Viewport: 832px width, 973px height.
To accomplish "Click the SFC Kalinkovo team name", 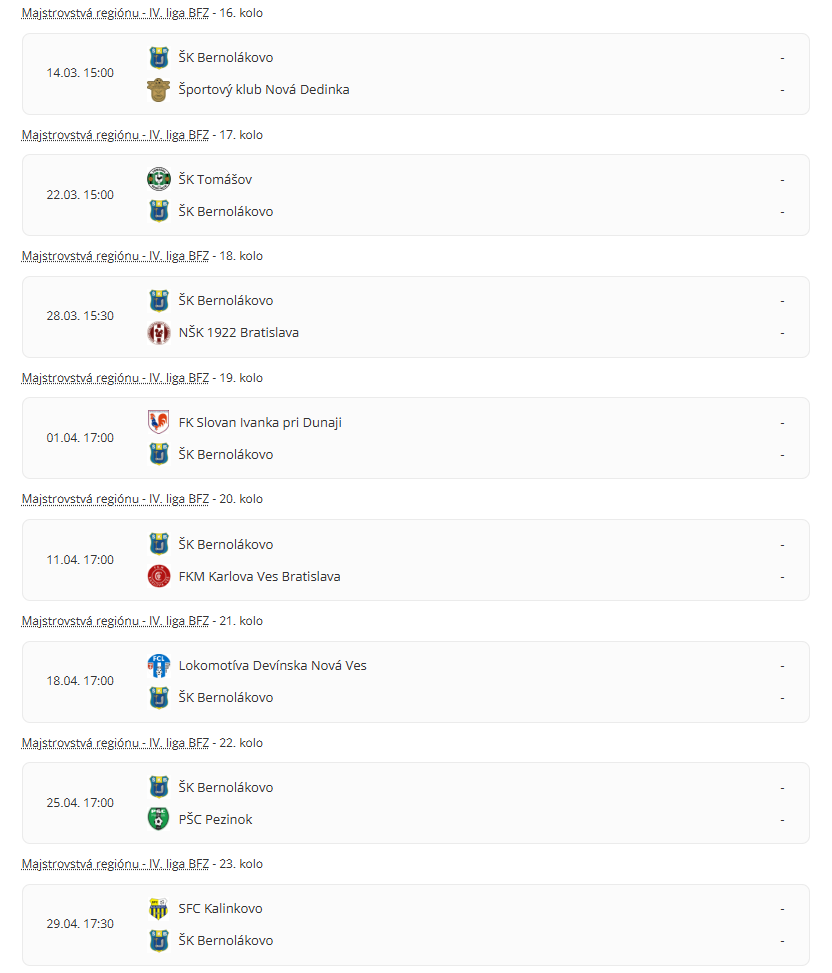I will tap(220, 909).
